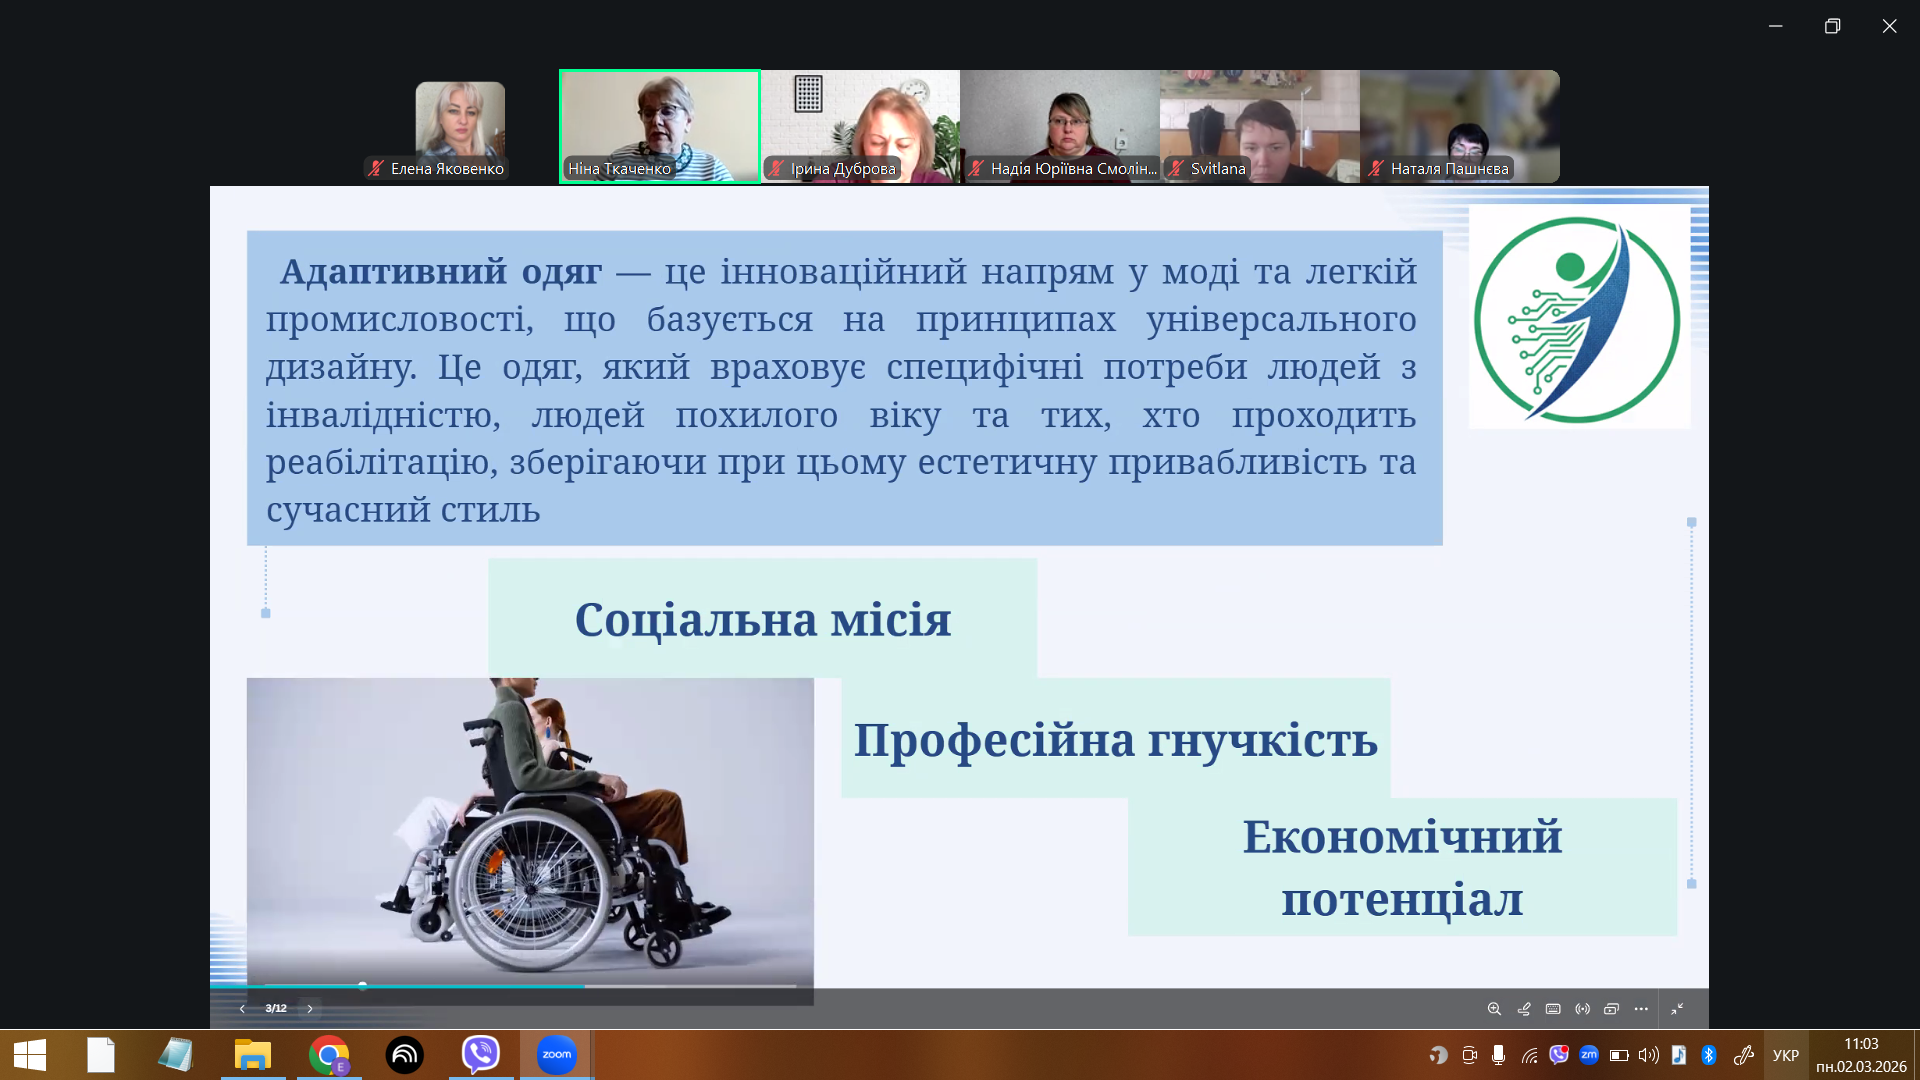Image resolution: width=1920 pixels, height=1080 pixels.
Task: Click Елена Яковенко participant tile
Action: click(459, 125)
